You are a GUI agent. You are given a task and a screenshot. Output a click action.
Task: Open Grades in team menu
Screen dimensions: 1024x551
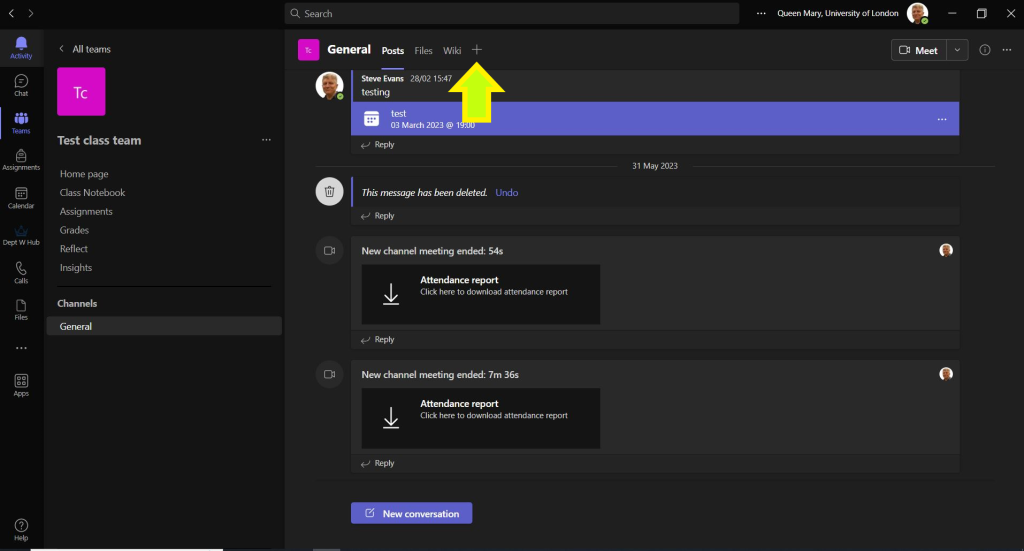pos(74,230)
